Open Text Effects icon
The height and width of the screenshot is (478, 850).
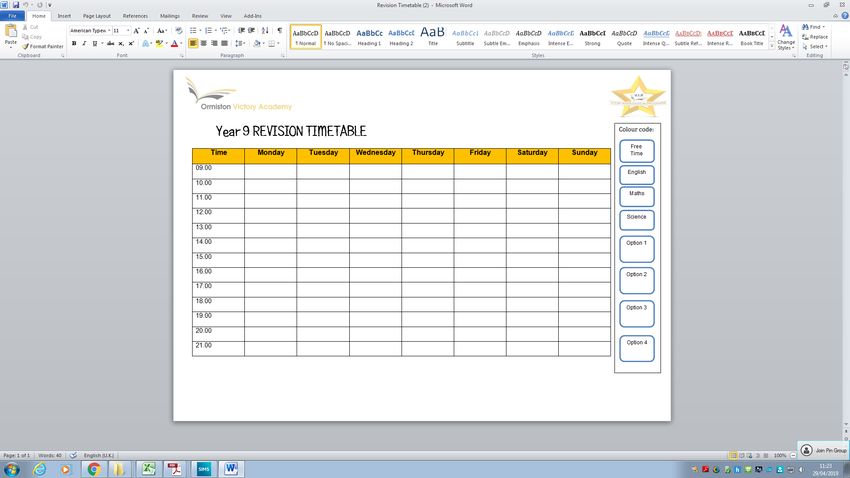click(146, 43)
